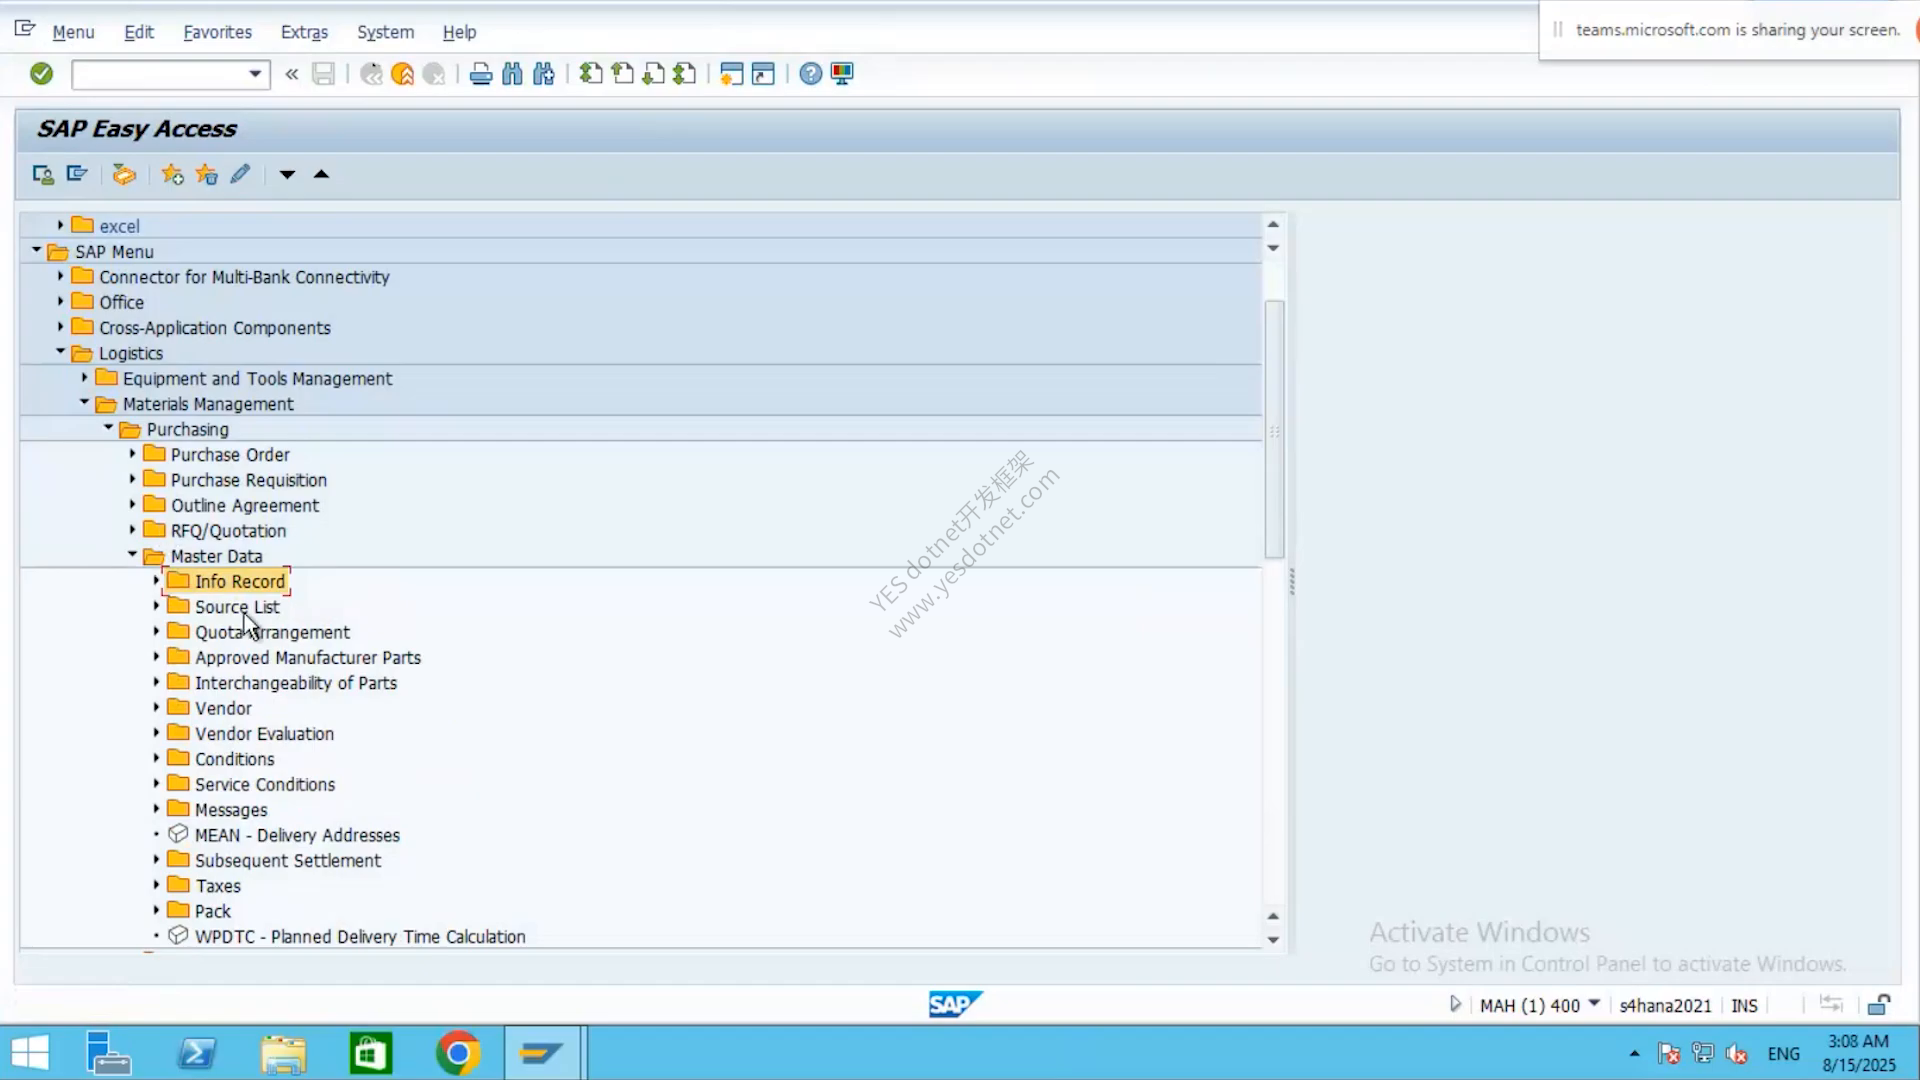Open Google Chrome from the taskbar

tap(458, 1053)
